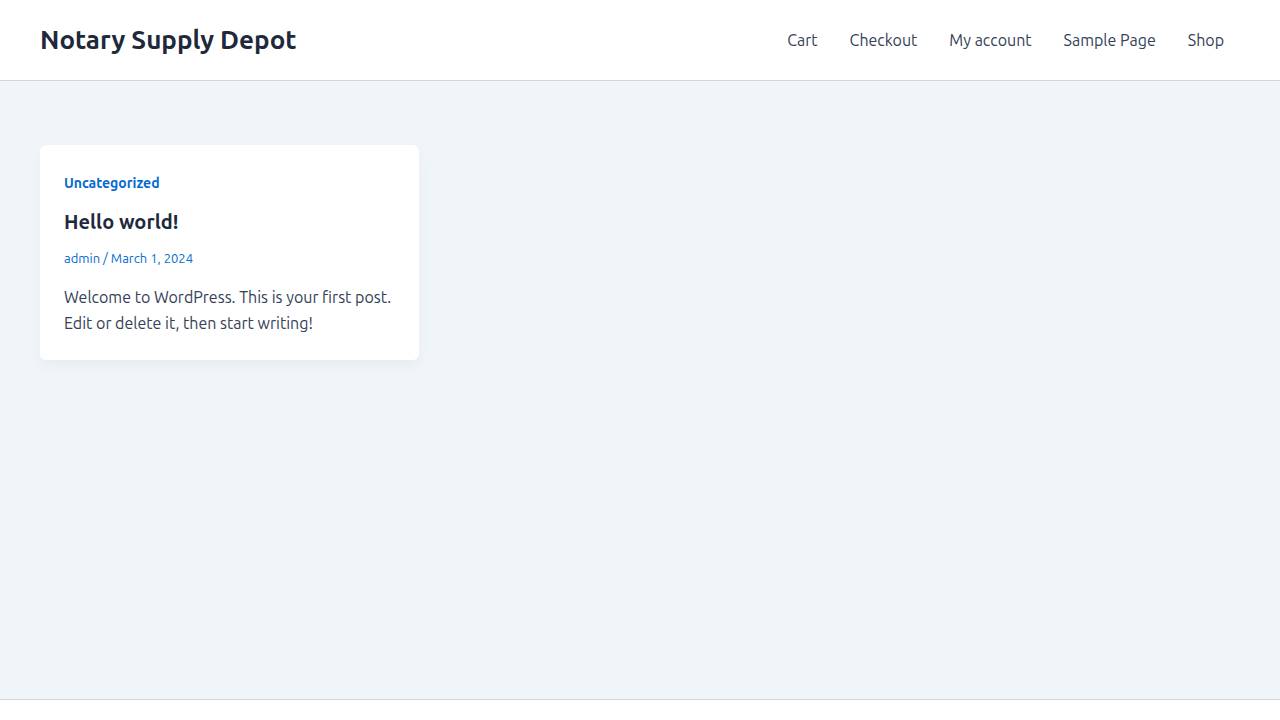Navigate to My account

990,40
